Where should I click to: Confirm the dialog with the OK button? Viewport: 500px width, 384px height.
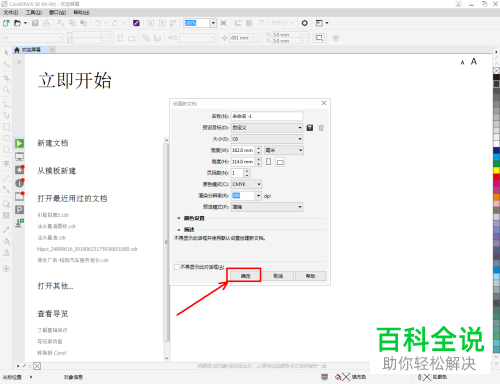coord(245,276)
